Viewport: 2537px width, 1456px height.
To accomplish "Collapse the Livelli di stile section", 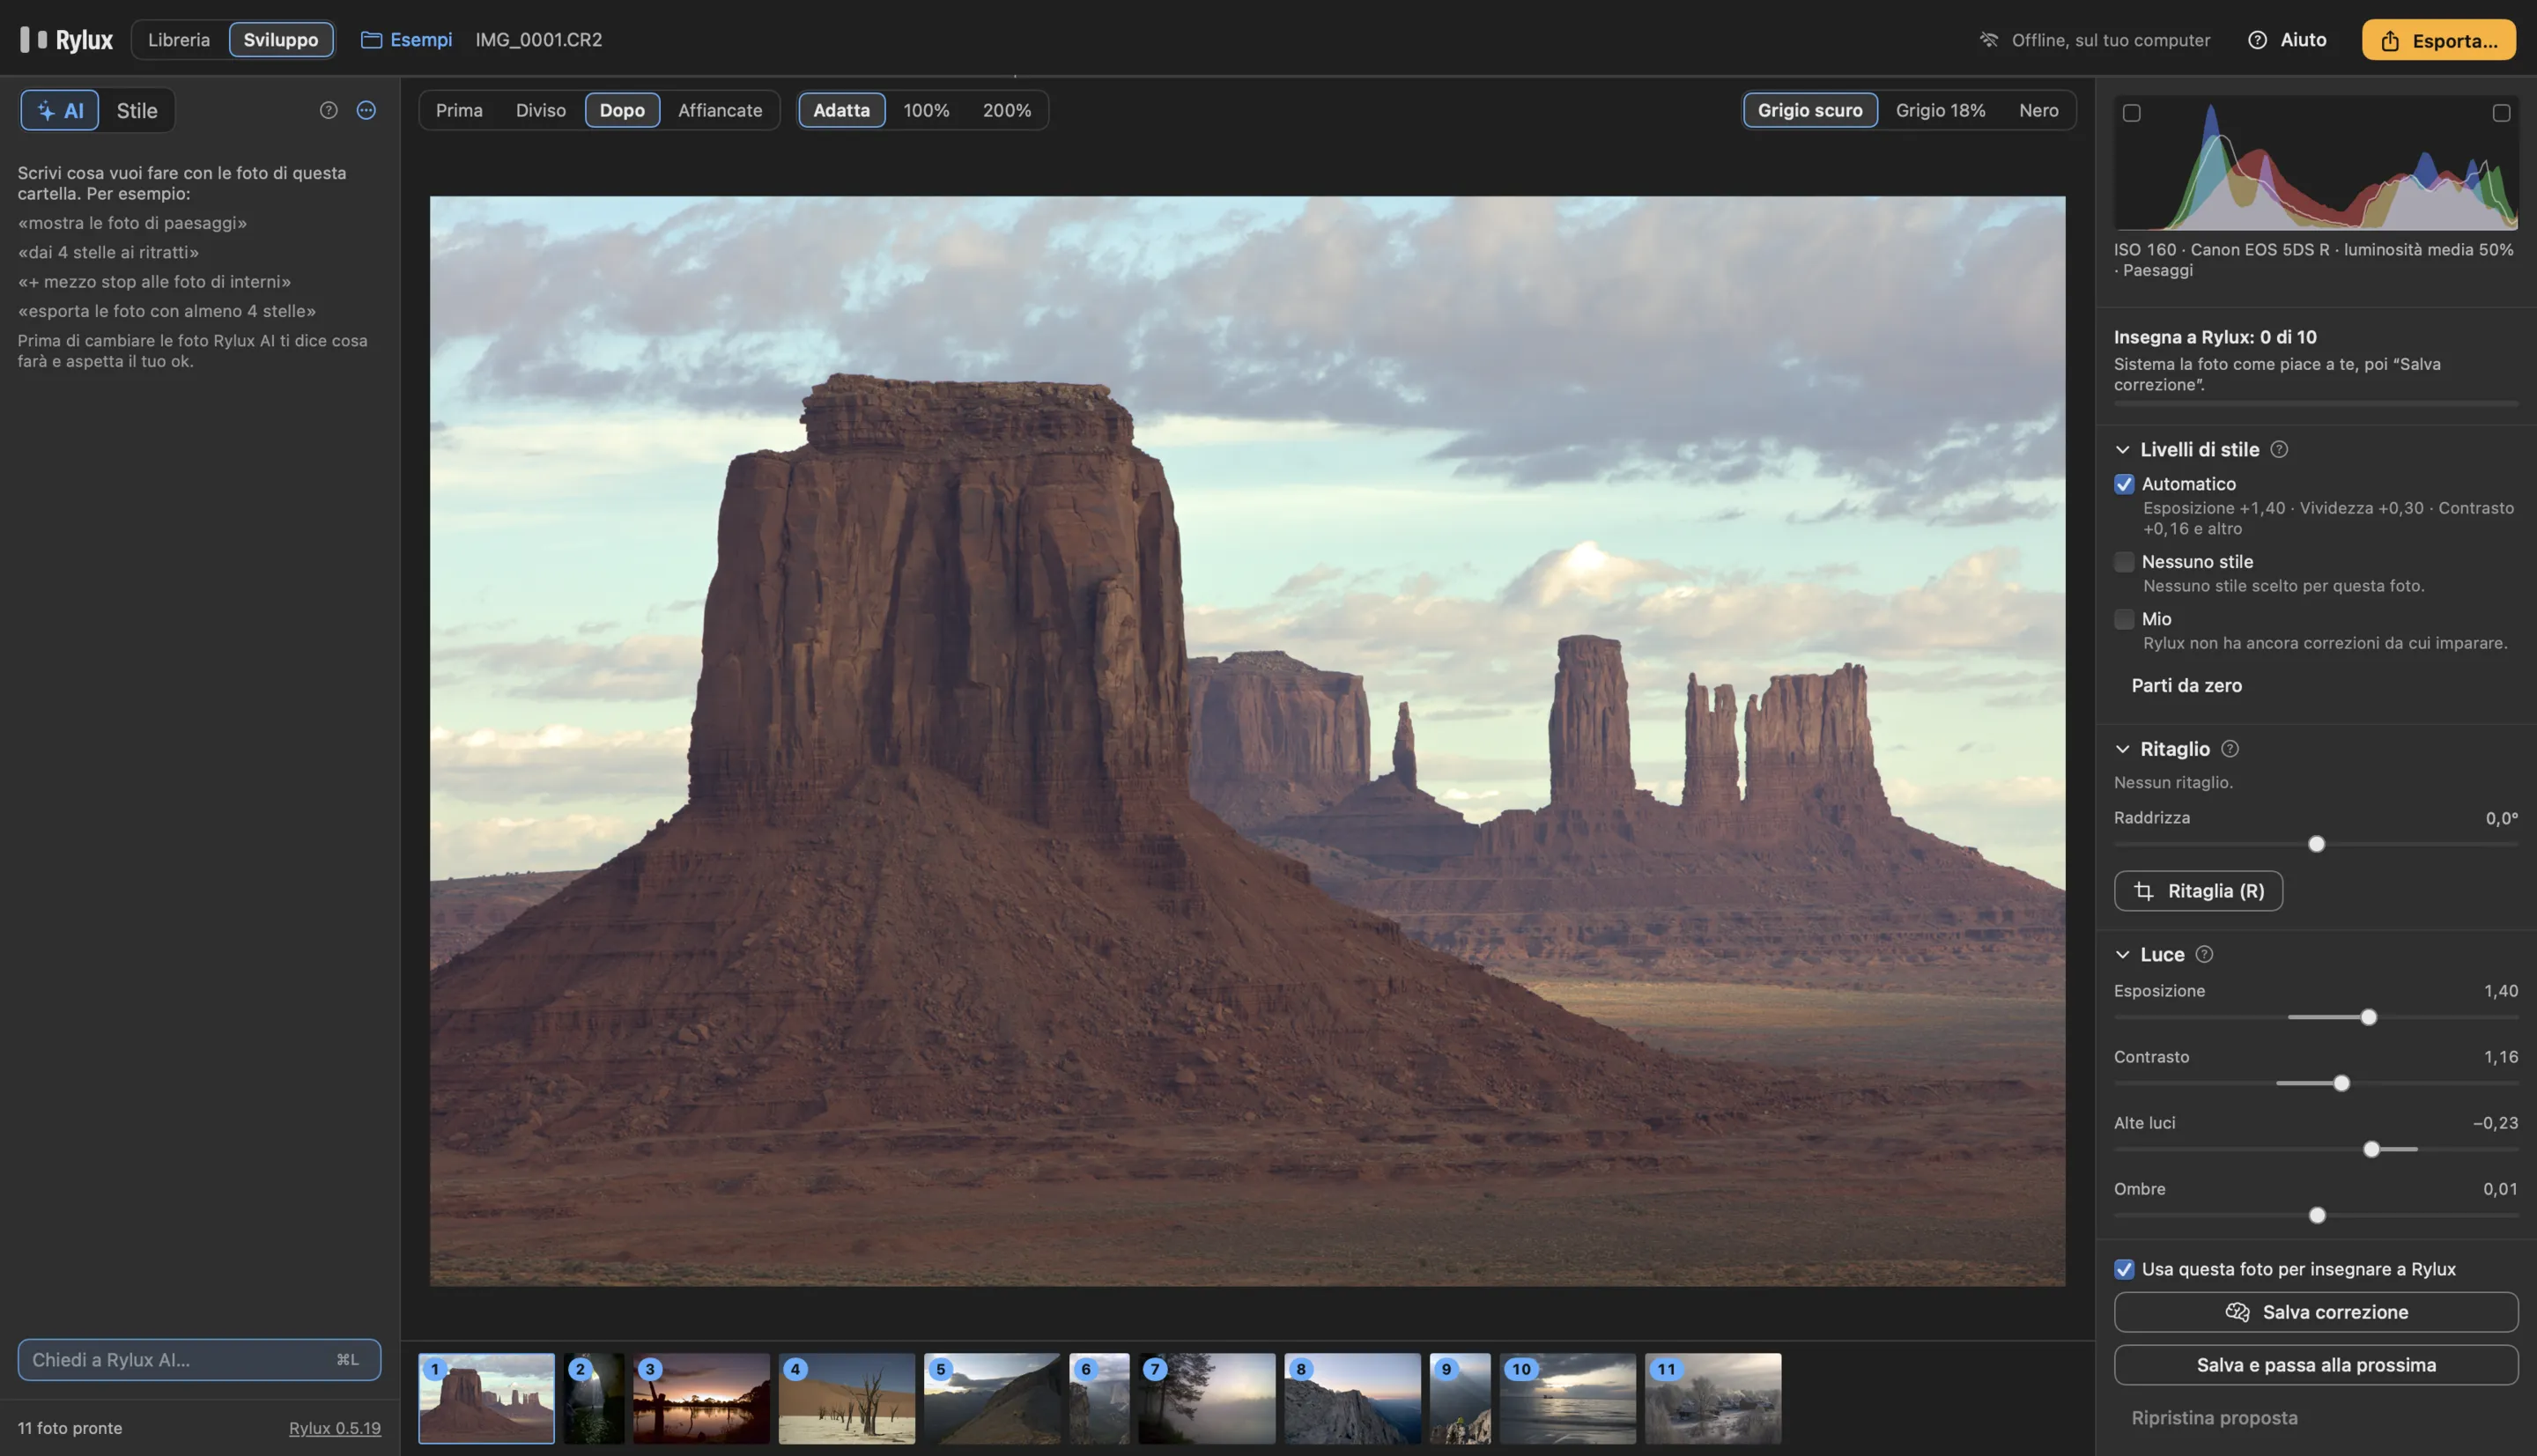I will click(x=2122, y=450).
